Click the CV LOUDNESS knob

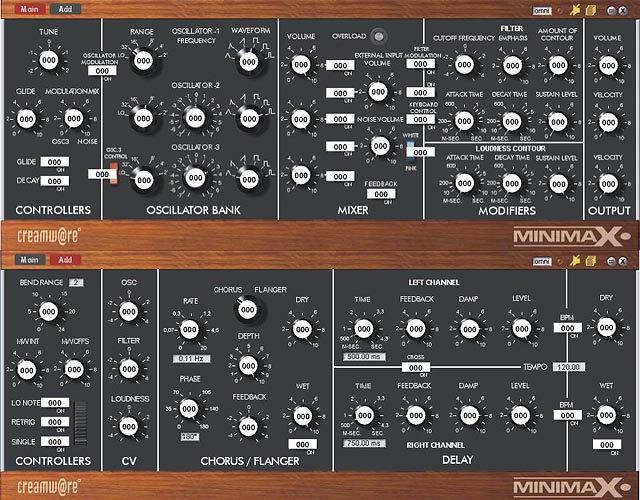(x=129, y=427)
